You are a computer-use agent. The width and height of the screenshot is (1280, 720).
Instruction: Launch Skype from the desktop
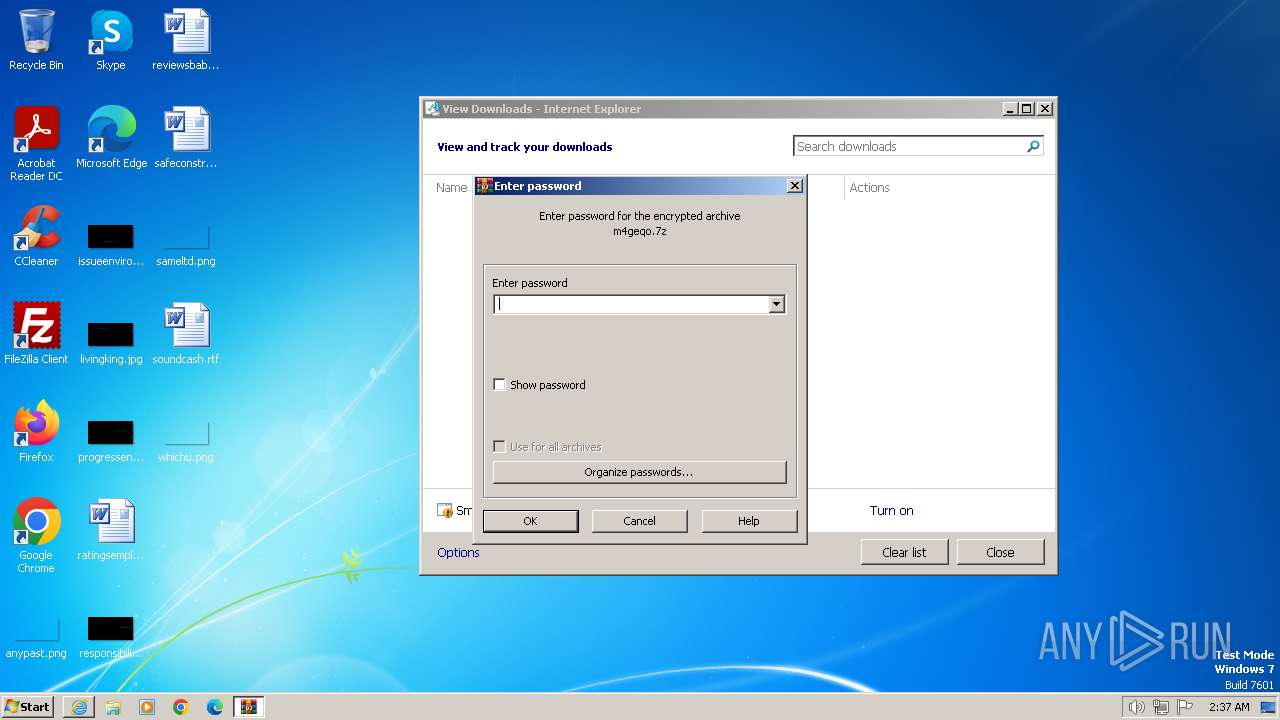click(x=110, y=40)
